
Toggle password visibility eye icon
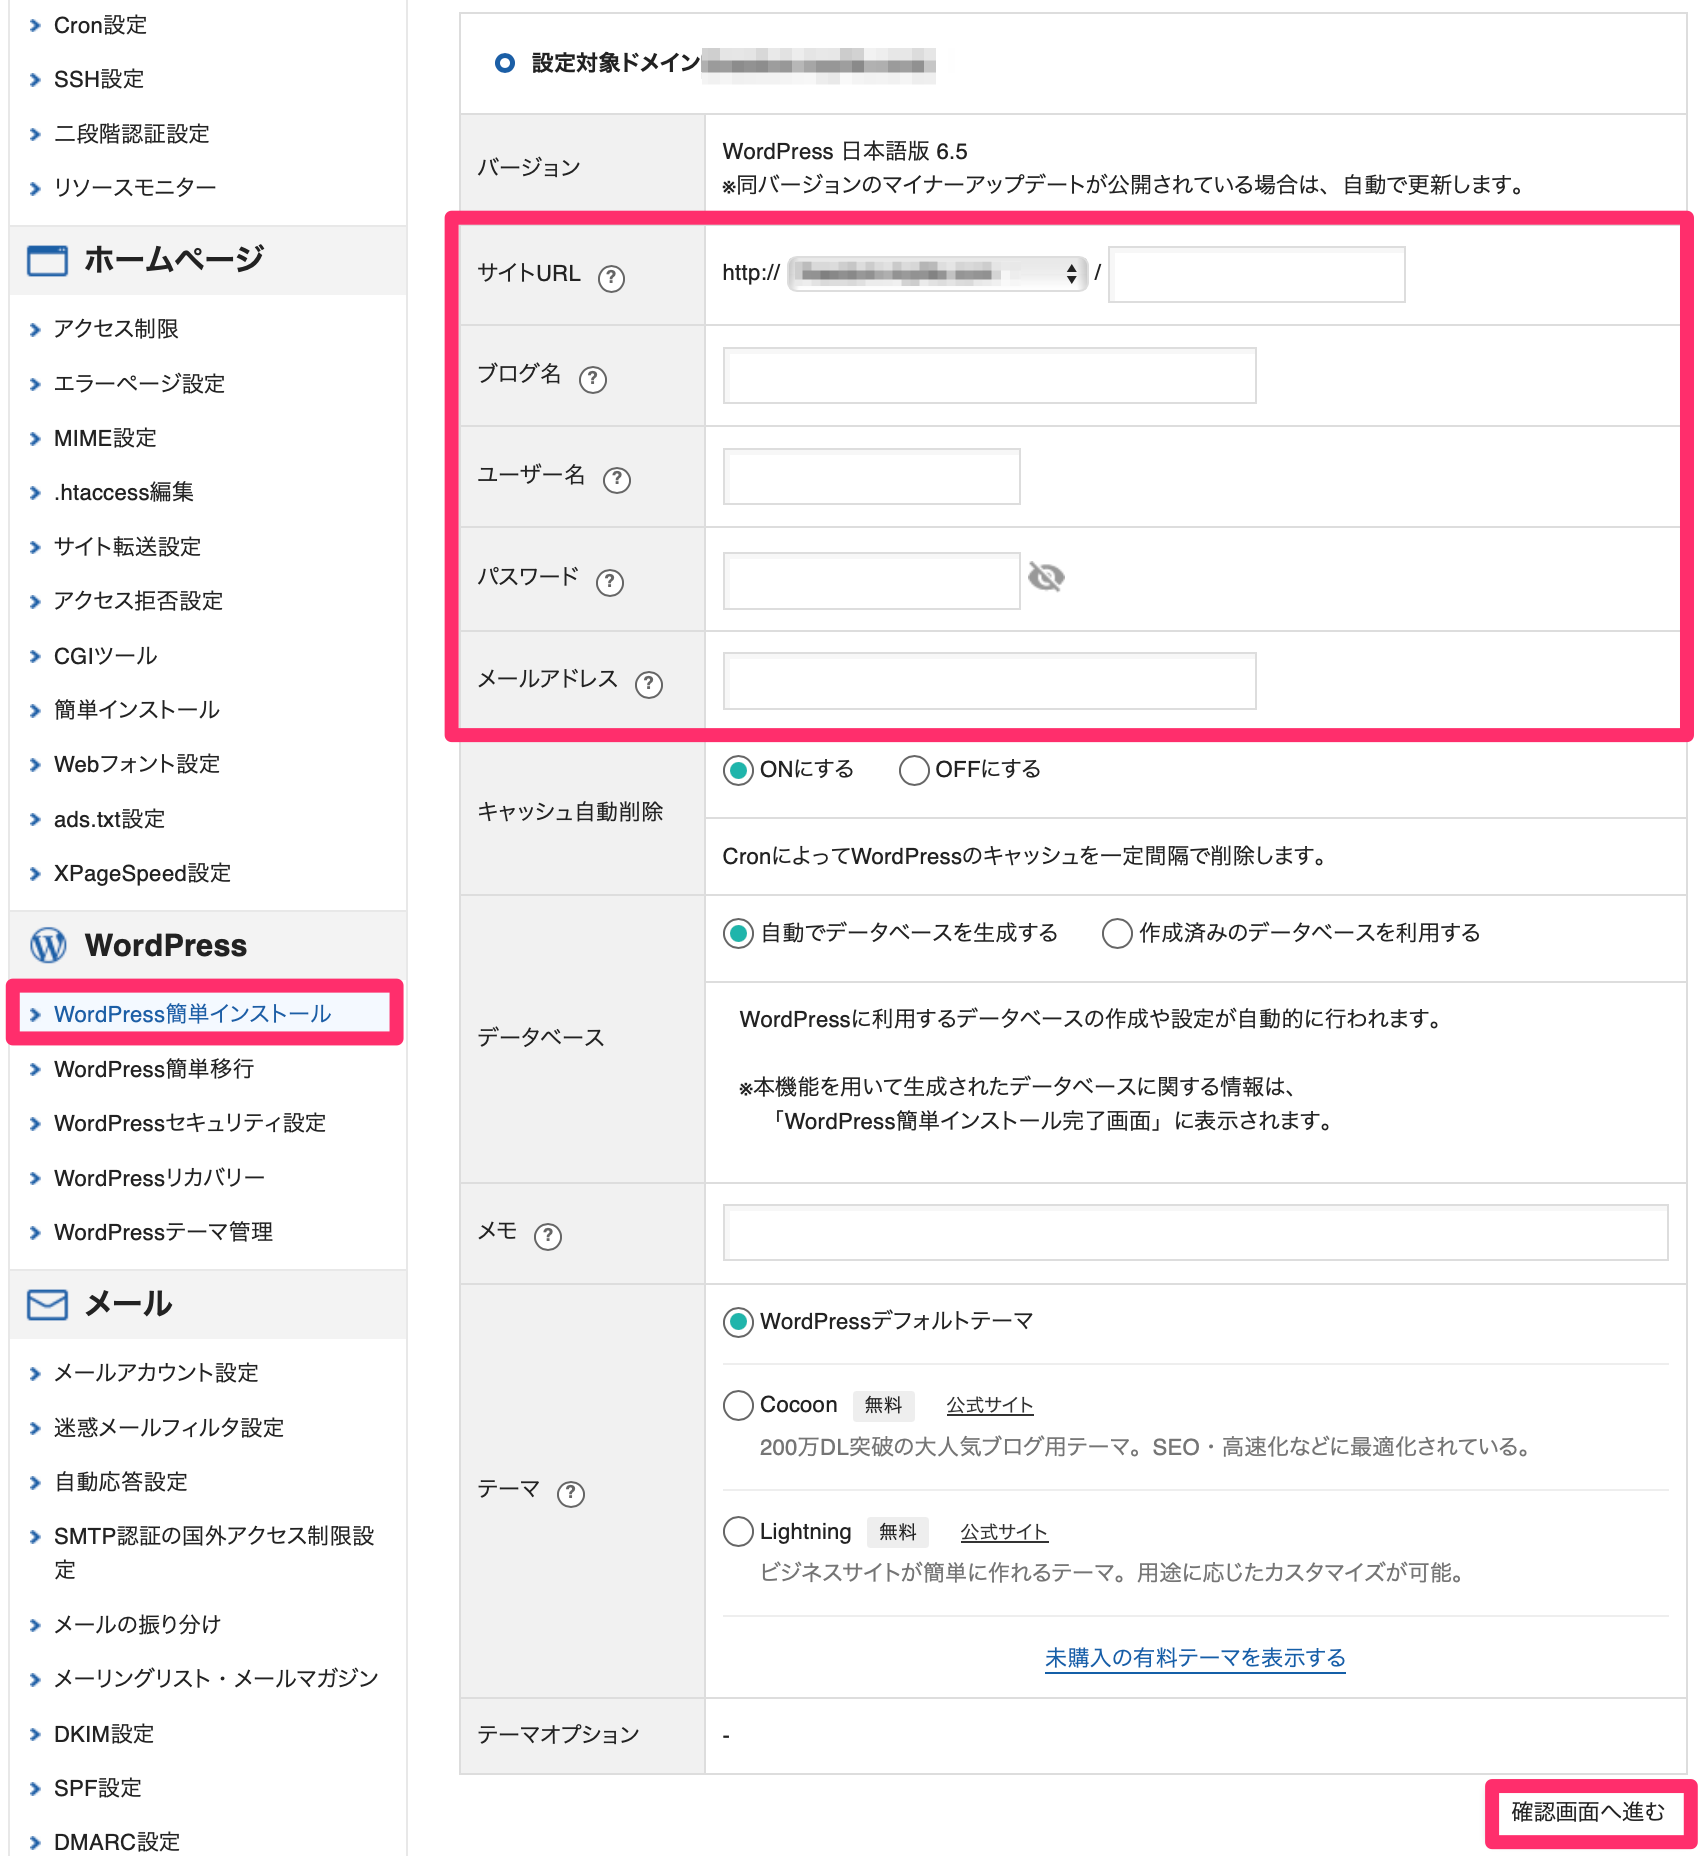click(x=1046, y=577)
